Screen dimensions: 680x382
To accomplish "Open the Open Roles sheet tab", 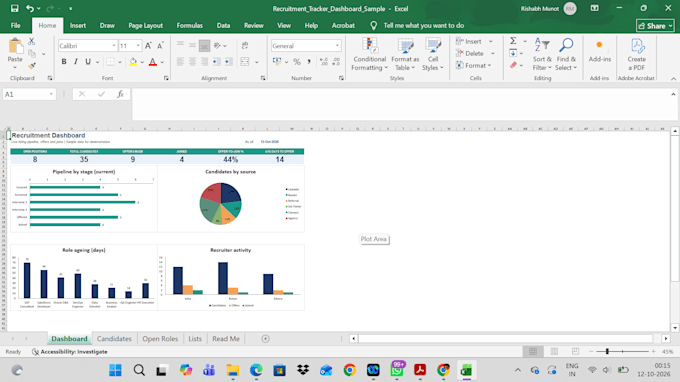I will [160, 339].
